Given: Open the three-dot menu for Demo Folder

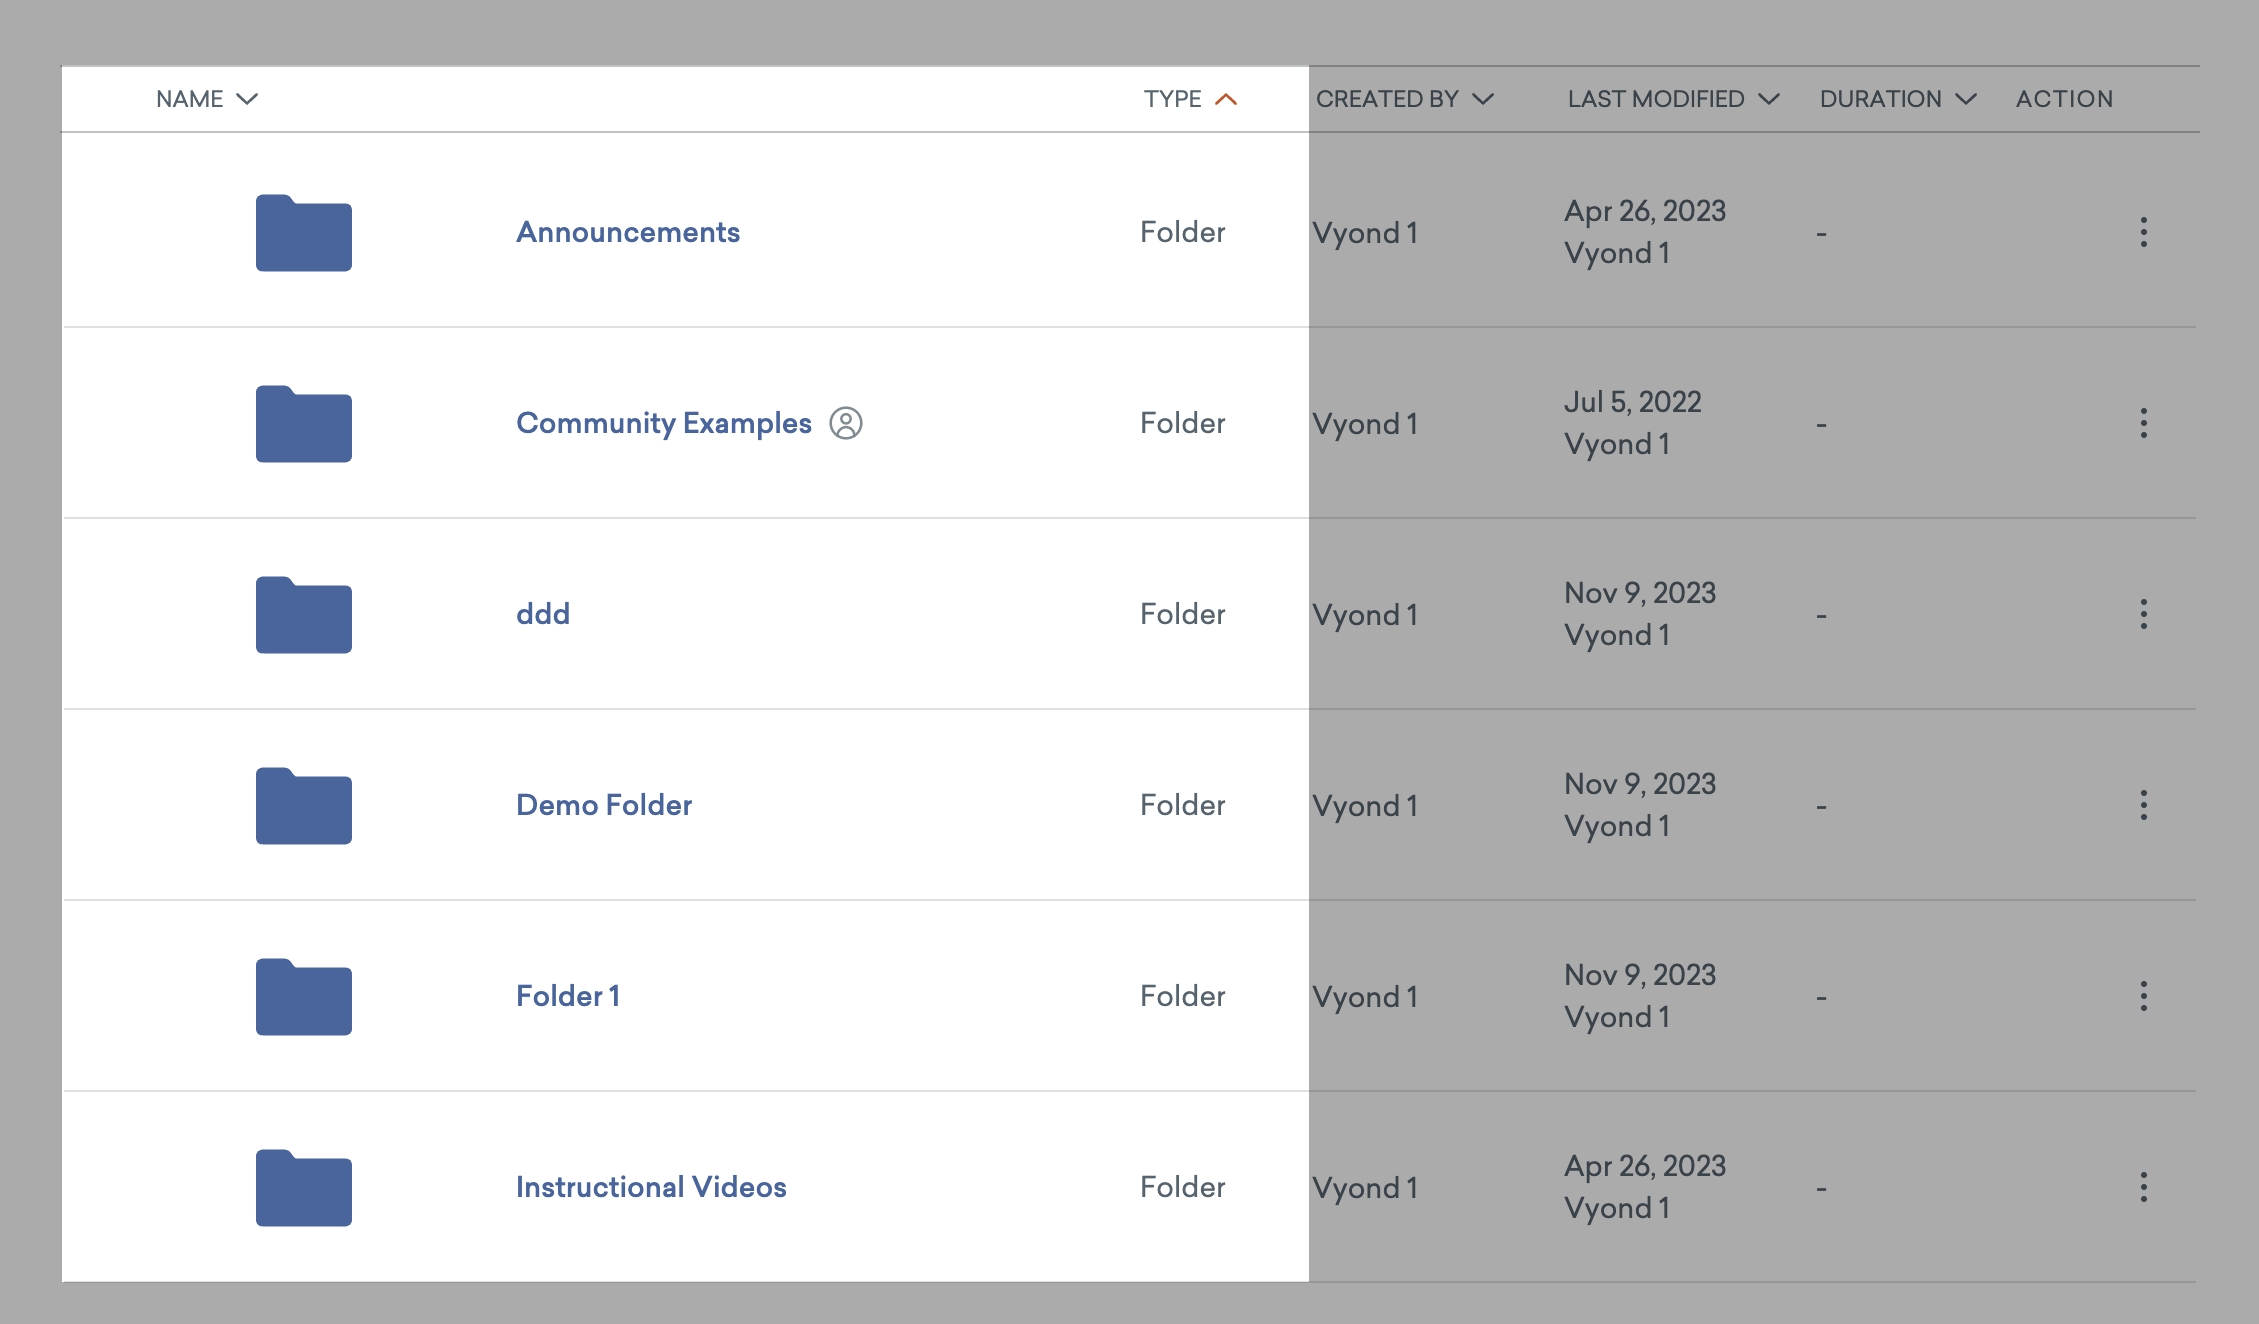Looking at the screenshot, I should [2144, 805].
